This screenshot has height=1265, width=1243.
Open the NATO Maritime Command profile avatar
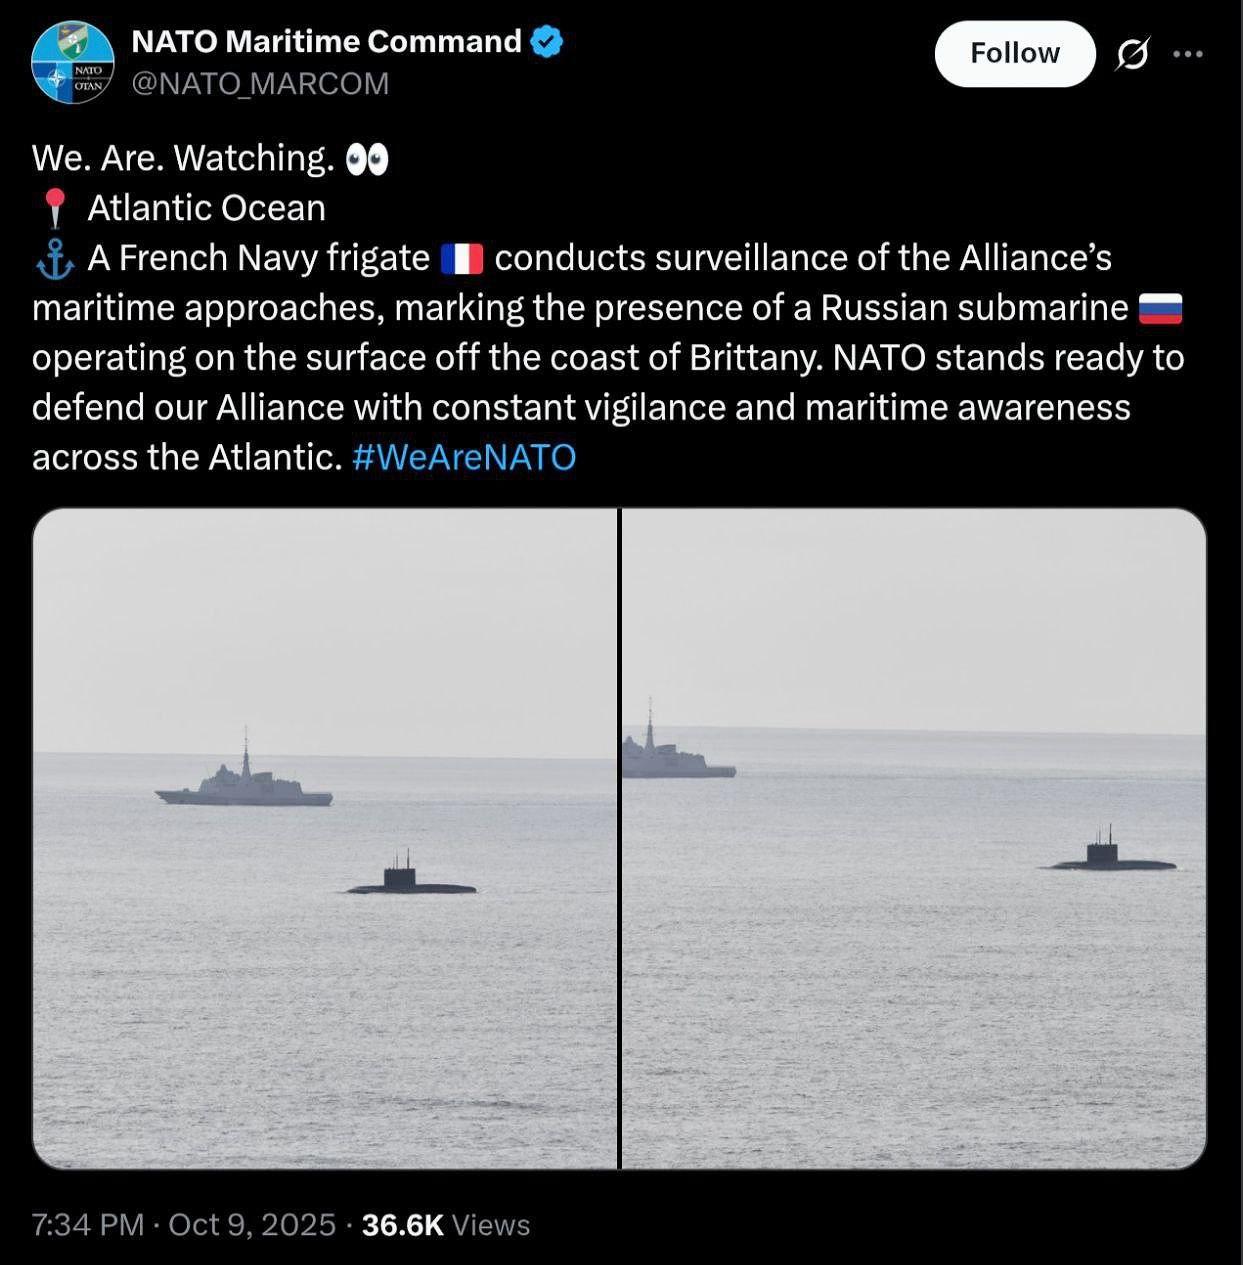tap(72, 62)
